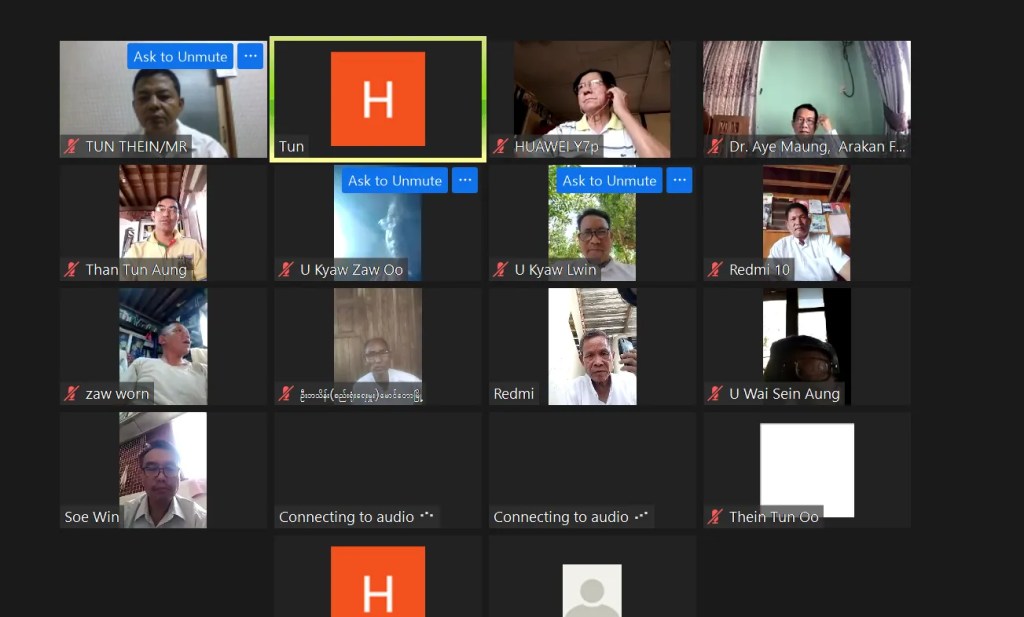Click muted mic icon on Burmese-named participant tile
The image size is (1024, 617).
coord(286,394)
